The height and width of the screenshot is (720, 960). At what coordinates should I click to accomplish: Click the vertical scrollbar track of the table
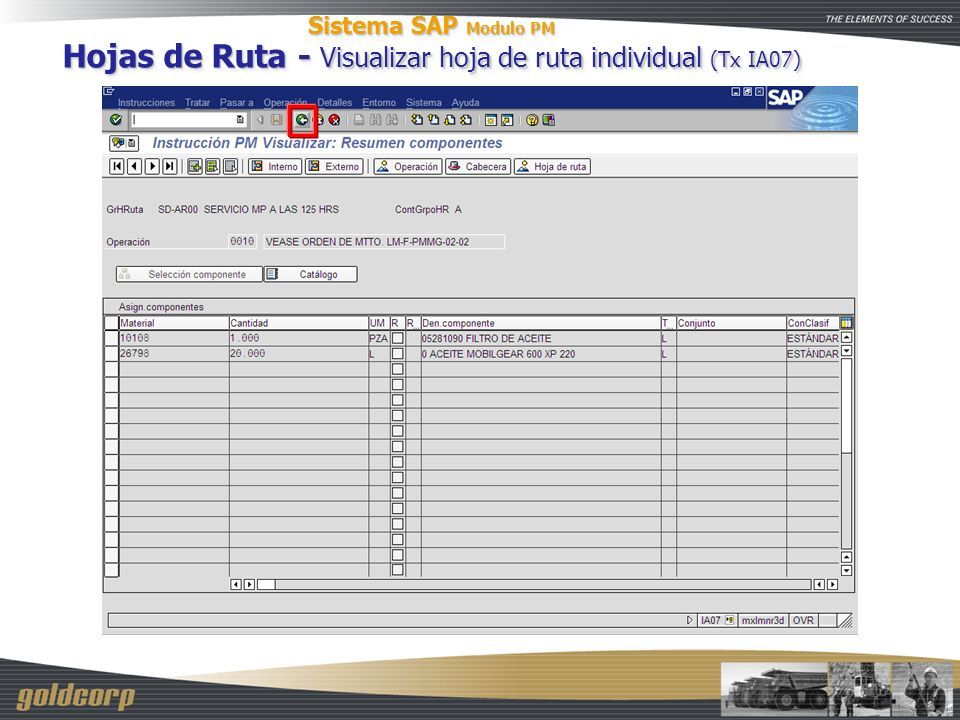847,453
